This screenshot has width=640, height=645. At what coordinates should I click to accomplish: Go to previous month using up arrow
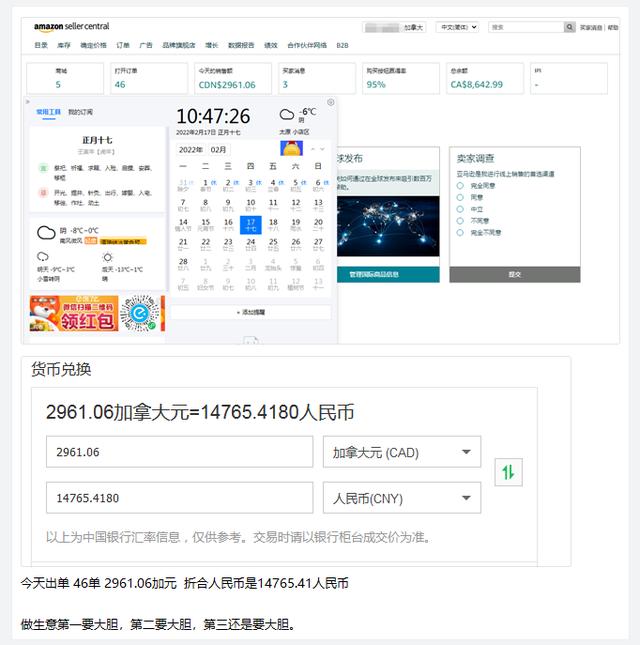[x=313, y=149]
